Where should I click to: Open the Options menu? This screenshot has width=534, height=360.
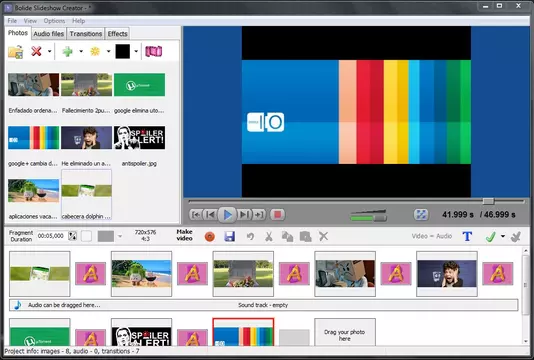[x=54, y=21]
